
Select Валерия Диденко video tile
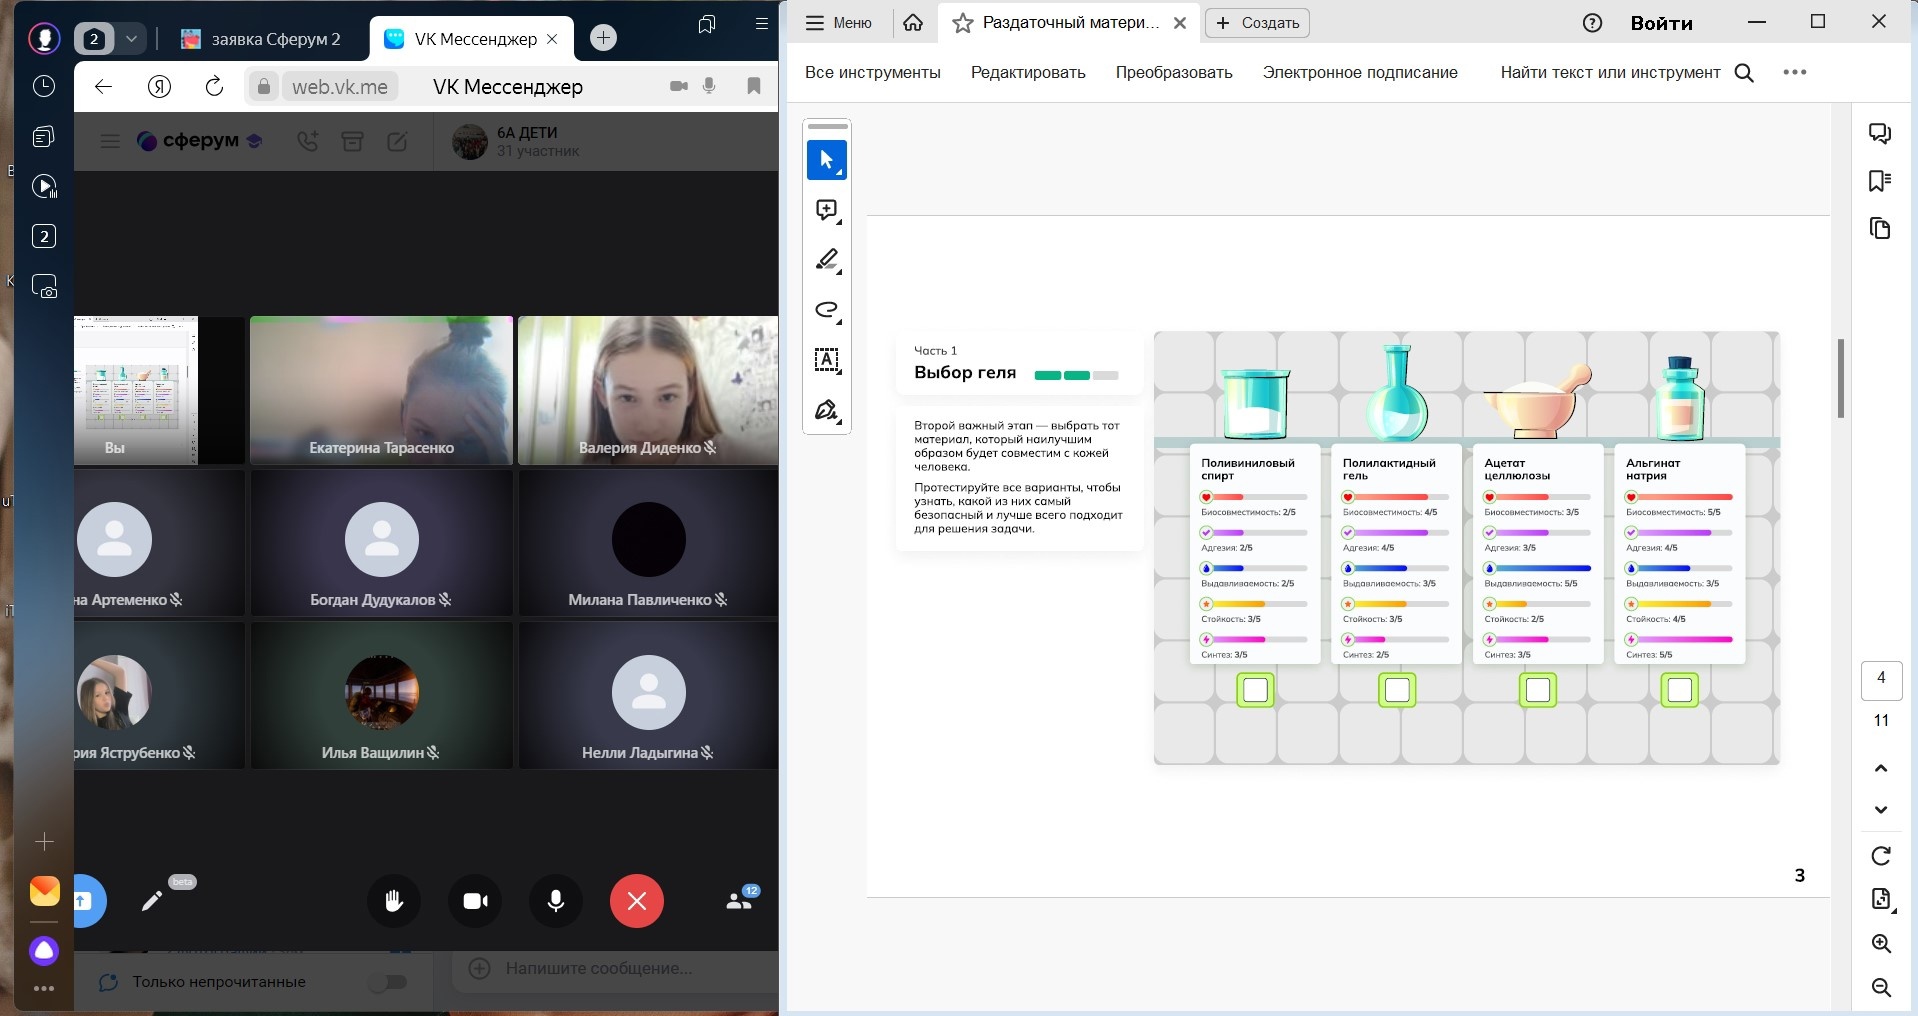(648, 390)
